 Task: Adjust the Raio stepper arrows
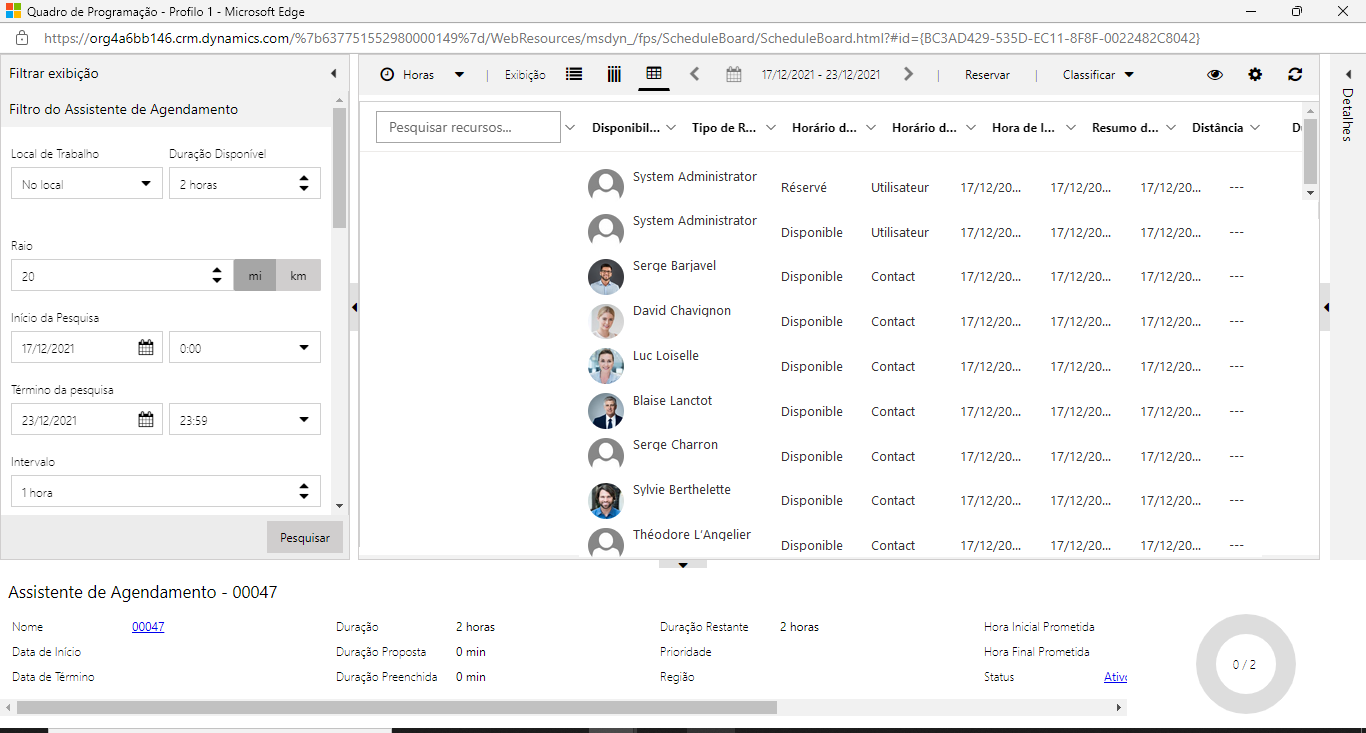click(217, 276)
